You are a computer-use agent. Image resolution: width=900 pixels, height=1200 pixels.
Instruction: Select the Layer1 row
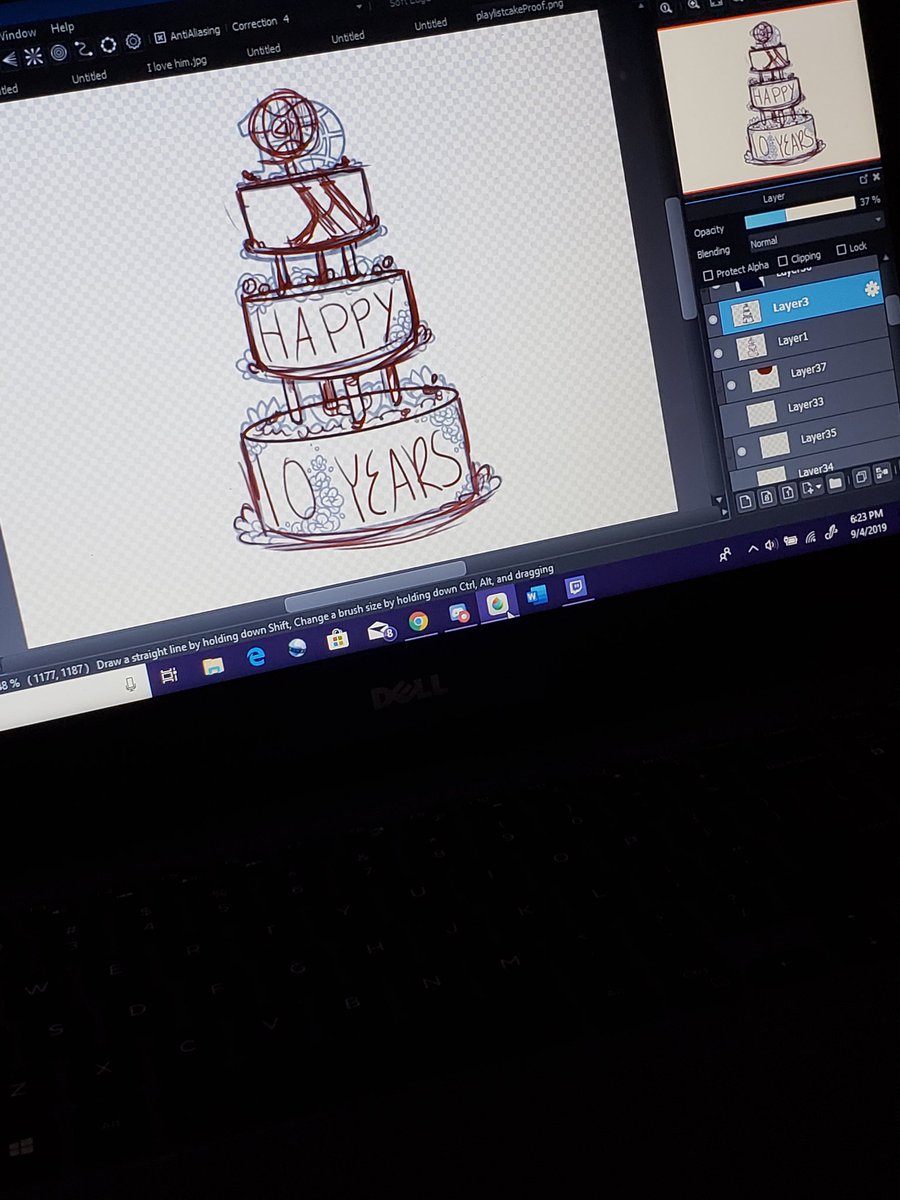click(798, 340)
